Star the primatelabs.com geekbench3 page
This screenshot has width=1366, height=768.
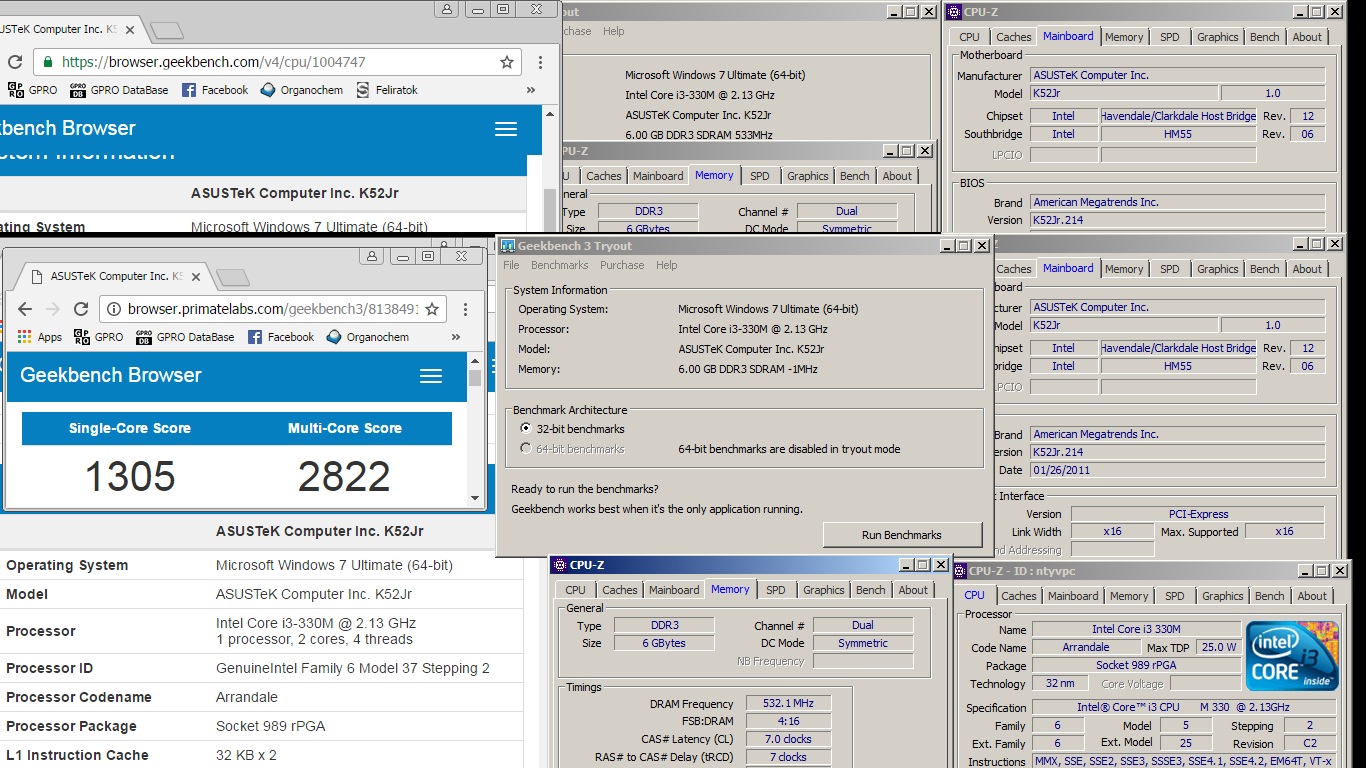point(432,309)
